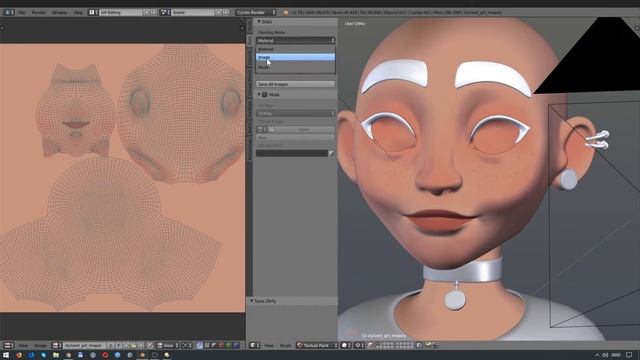Image resolution: width=640 pixels, height=360 pixels.
Task: Open the 3D view pivot point selector
Action: coord(359,345)
